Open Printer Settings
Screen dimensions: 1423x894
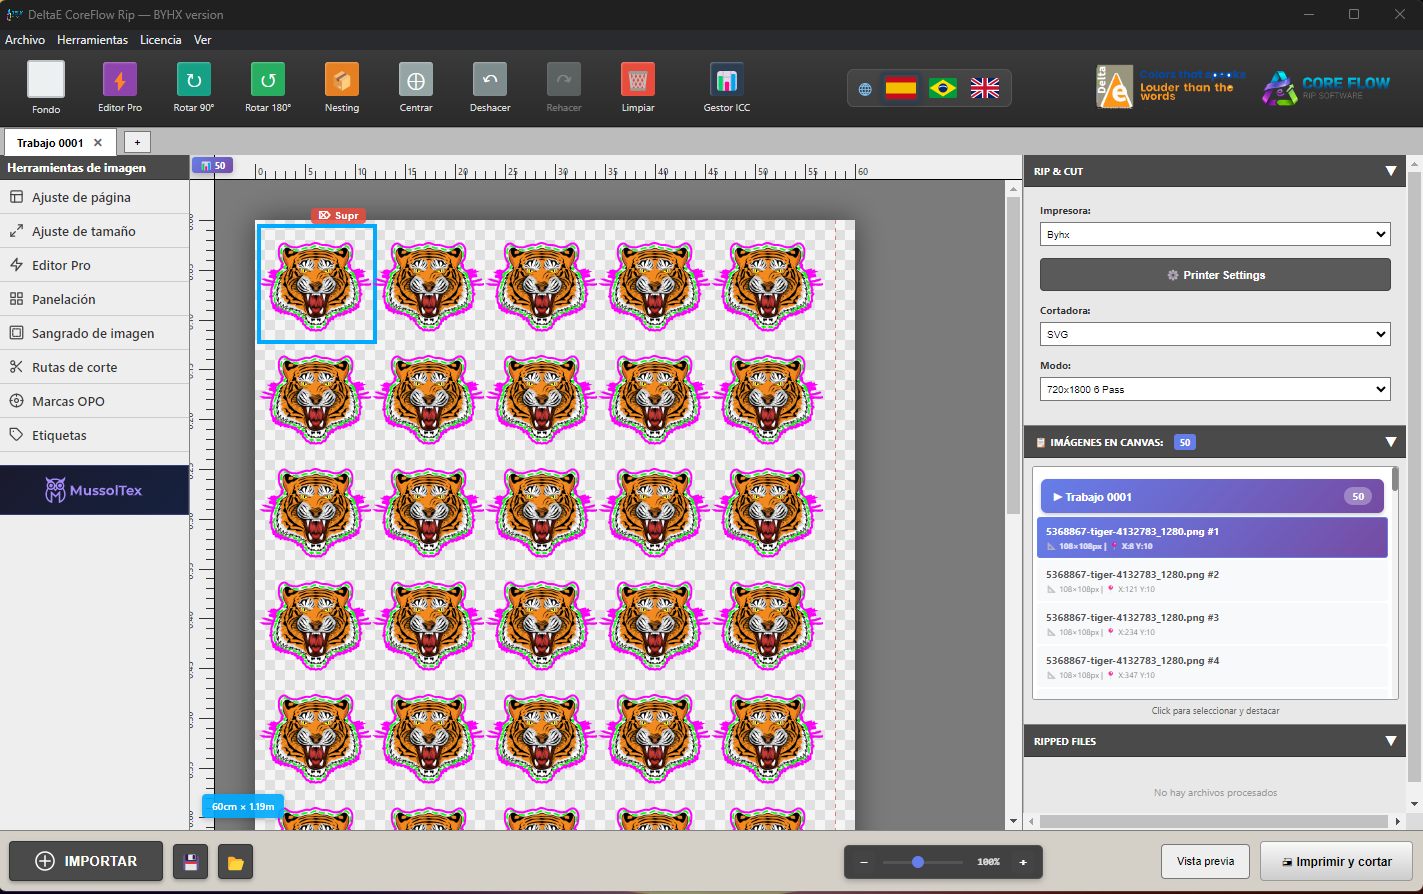[1215, 275]
